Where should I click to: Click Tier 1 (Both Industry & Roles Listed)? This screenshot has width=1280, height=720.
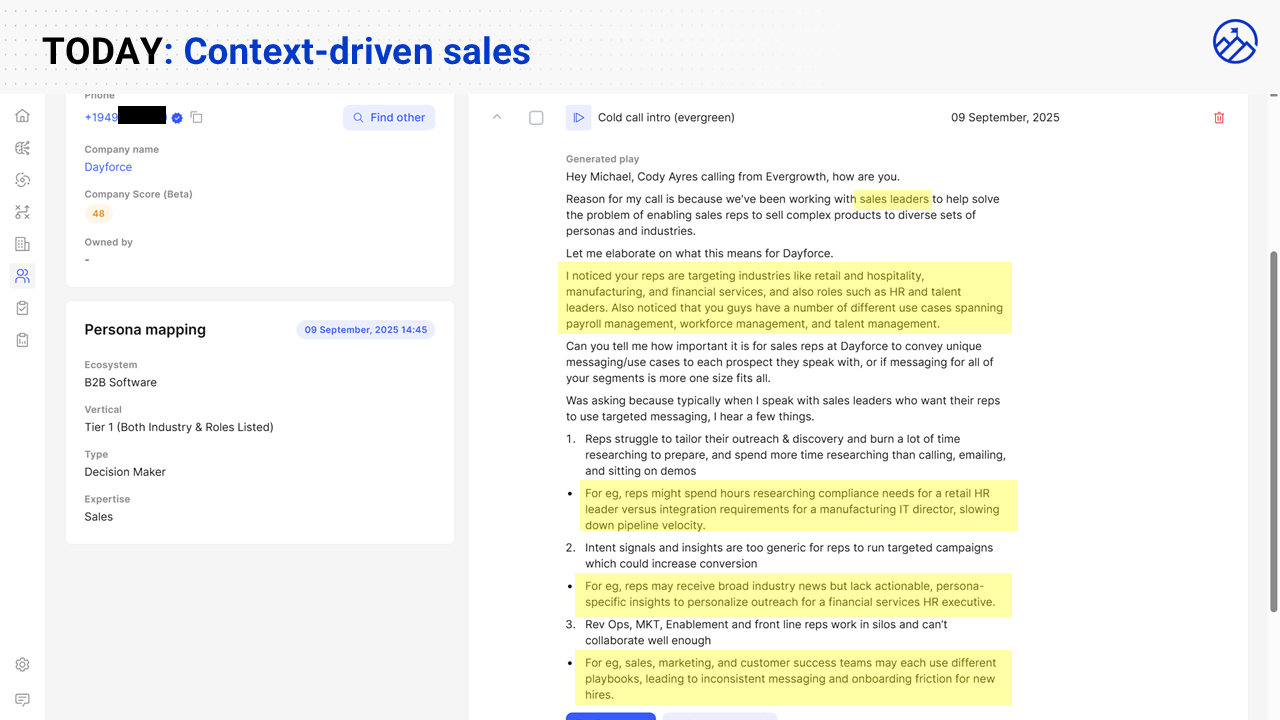[x=179, y=427]
